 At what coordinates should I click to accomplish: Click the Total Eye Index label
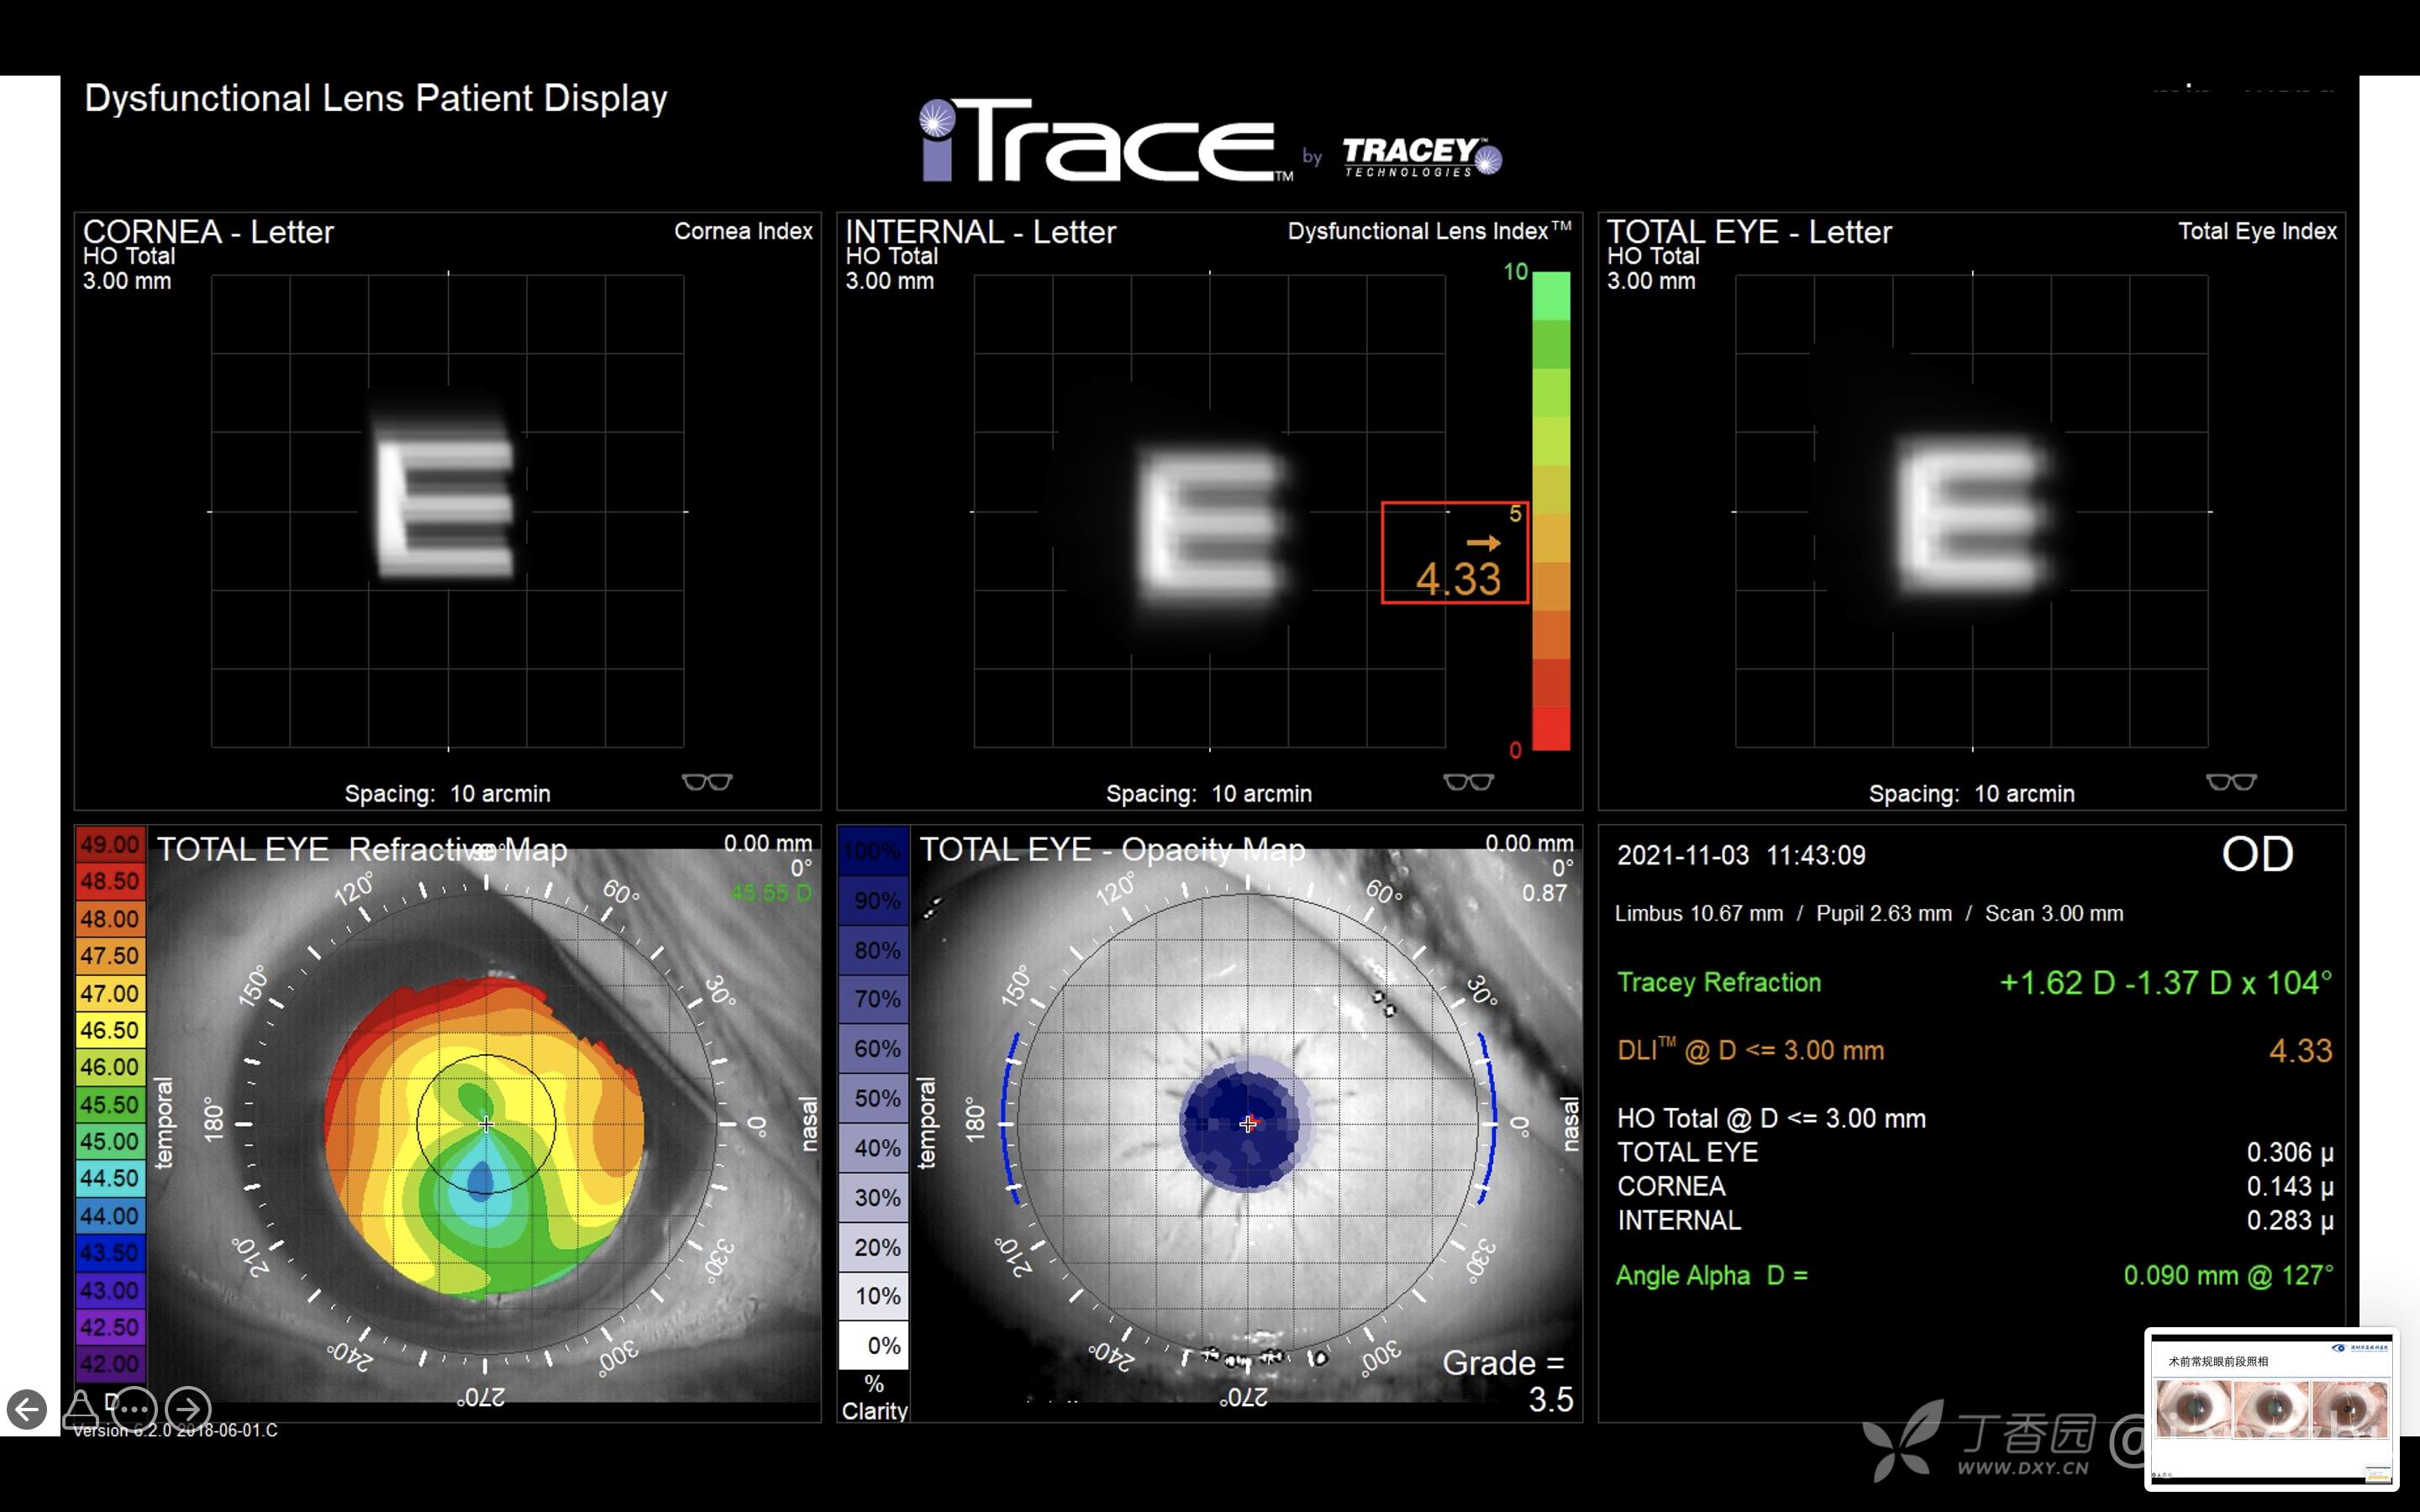coord(2257,232)
